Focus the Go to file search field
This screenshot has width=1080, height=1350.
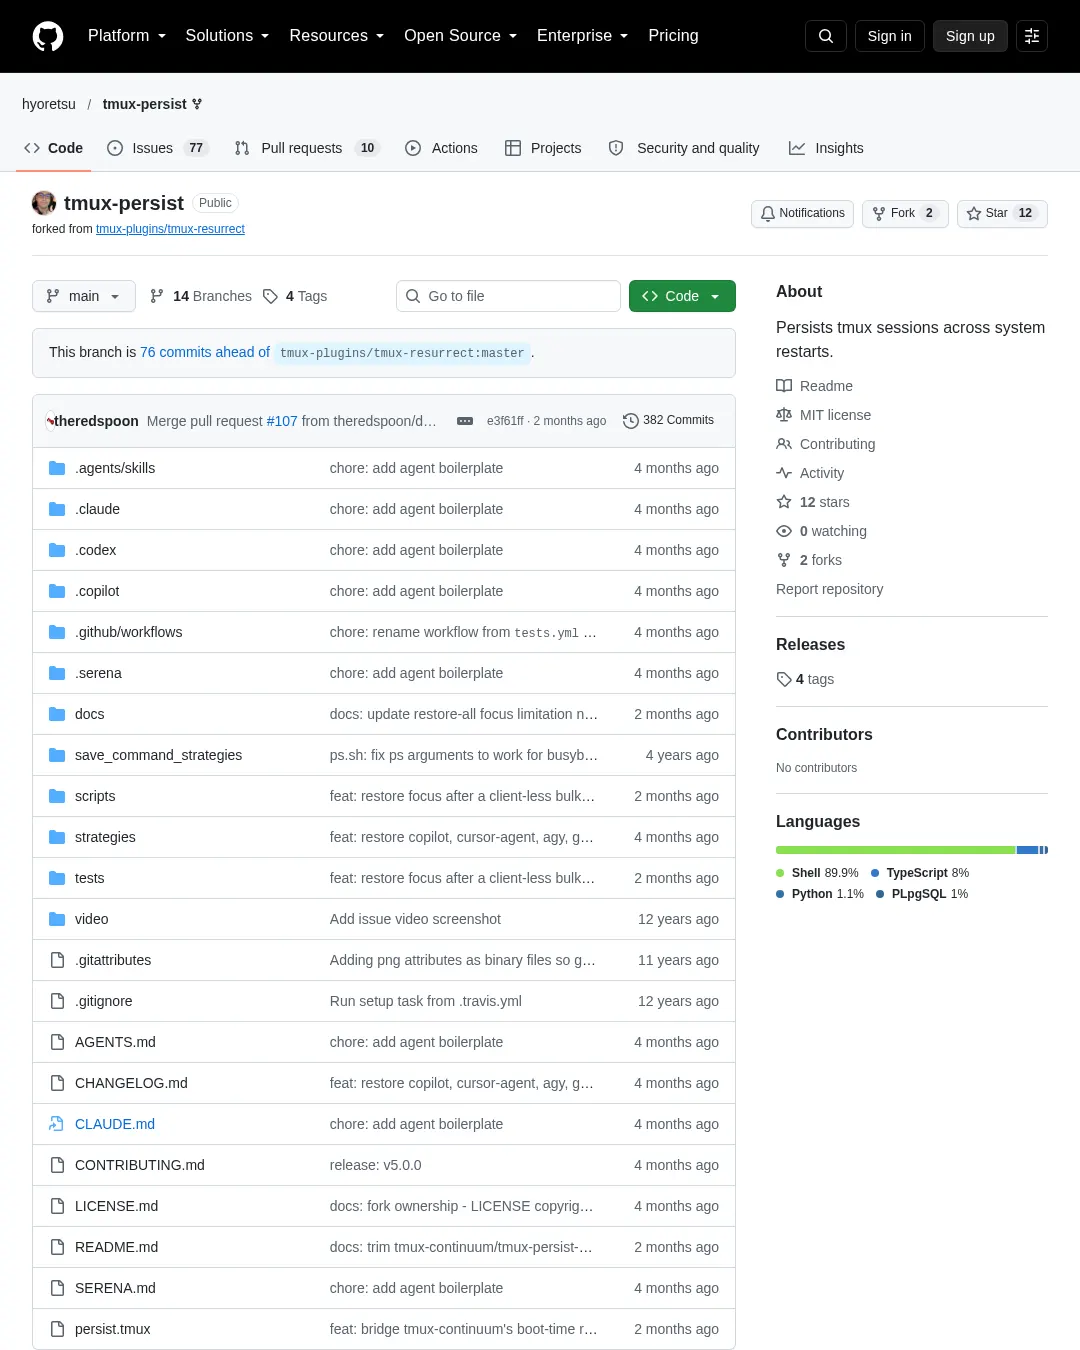coord(508,296)
